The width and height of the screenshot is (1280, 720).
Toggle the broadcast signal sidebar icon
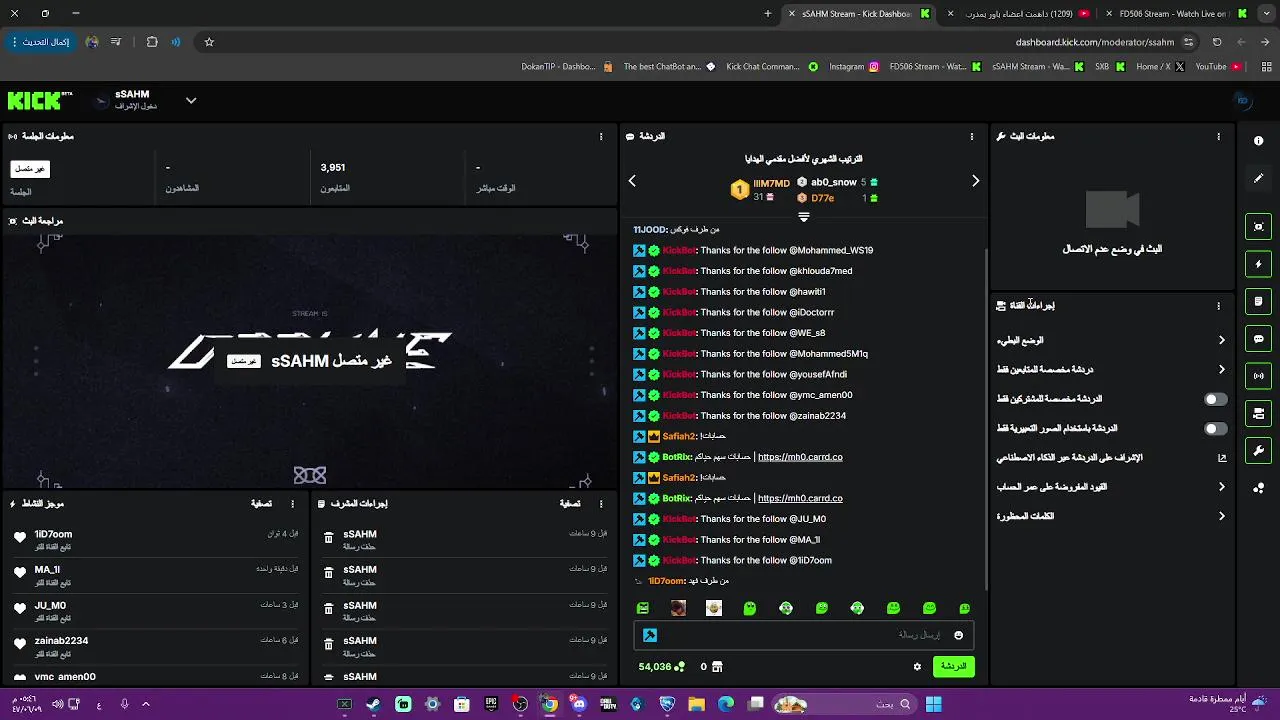point(1259,376)
